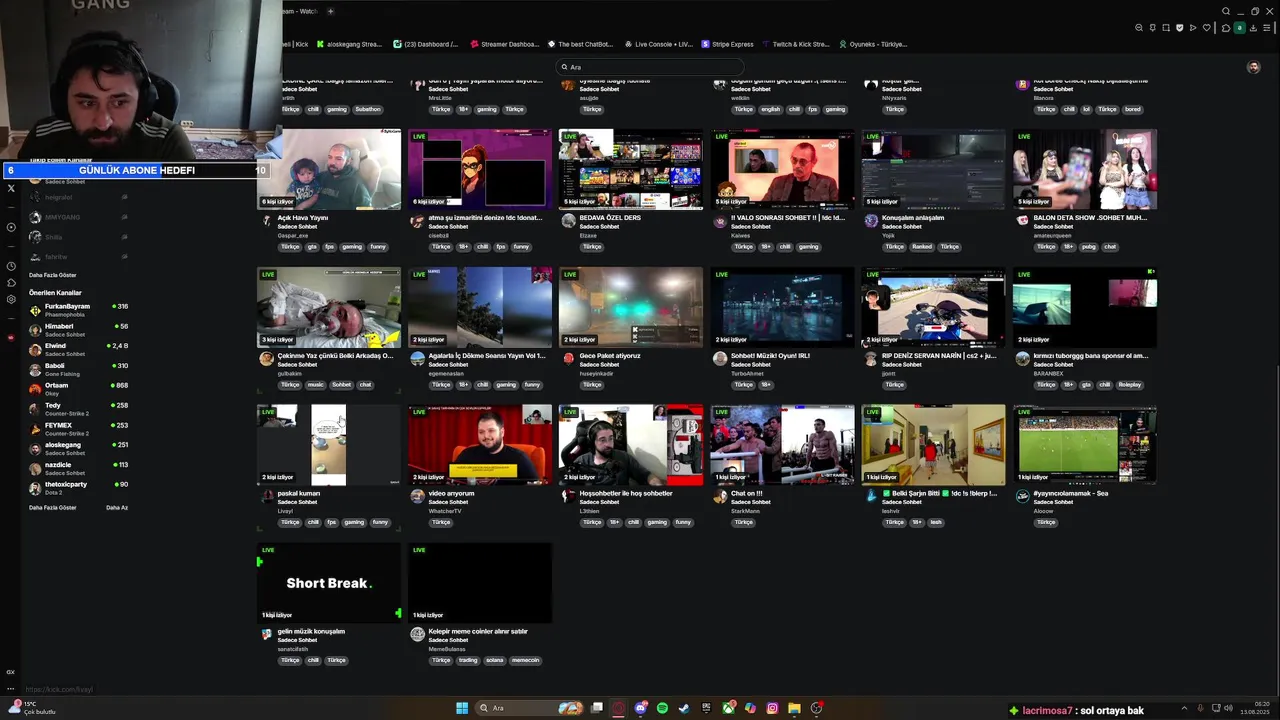The width and height of the screenshot is (1280, 720).
Task: Click Kick search field Ara
Action: tap(650, 67)
